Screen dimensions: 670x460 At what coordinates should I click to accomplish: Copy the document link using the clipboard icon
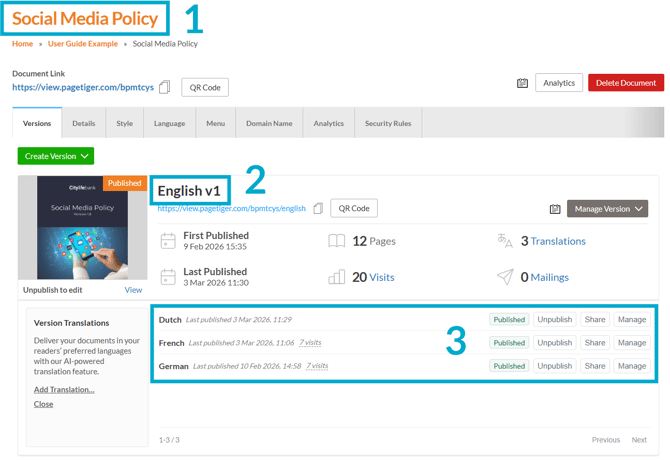pyautogui.click(x=165, y=87)
